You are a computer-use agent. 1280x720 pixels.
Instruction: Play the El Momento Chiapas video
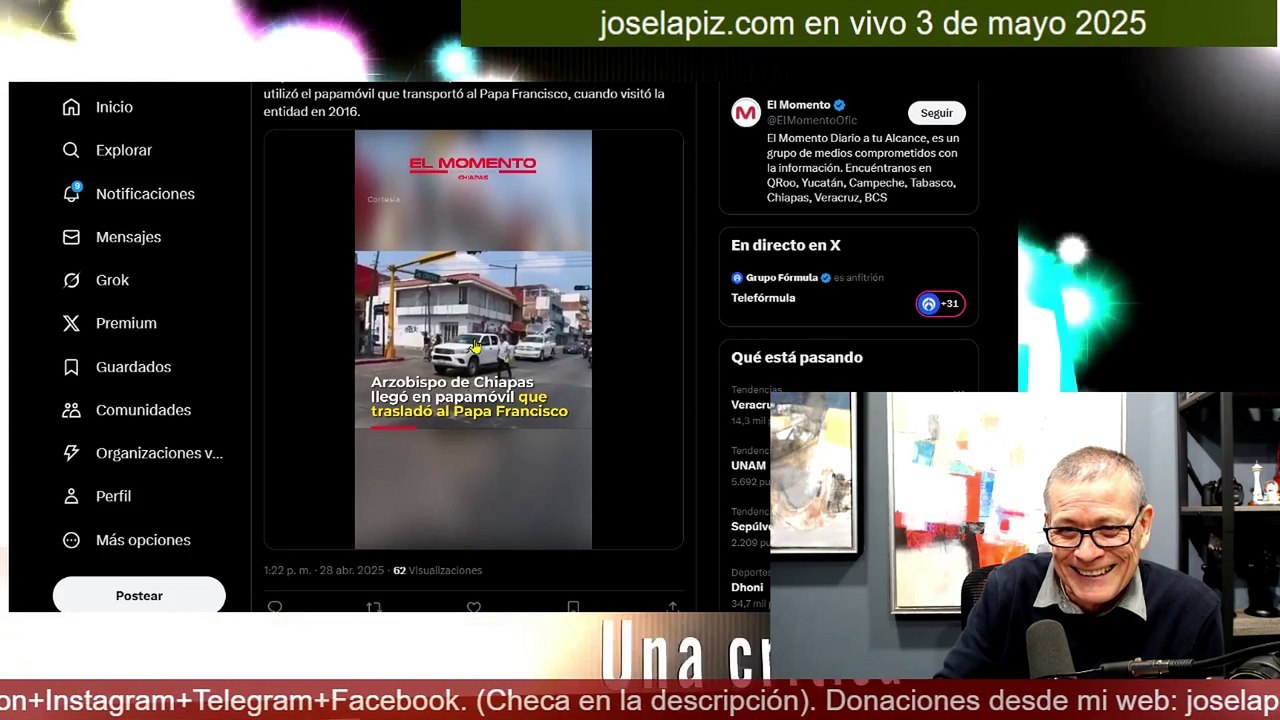tap(473, 339)
